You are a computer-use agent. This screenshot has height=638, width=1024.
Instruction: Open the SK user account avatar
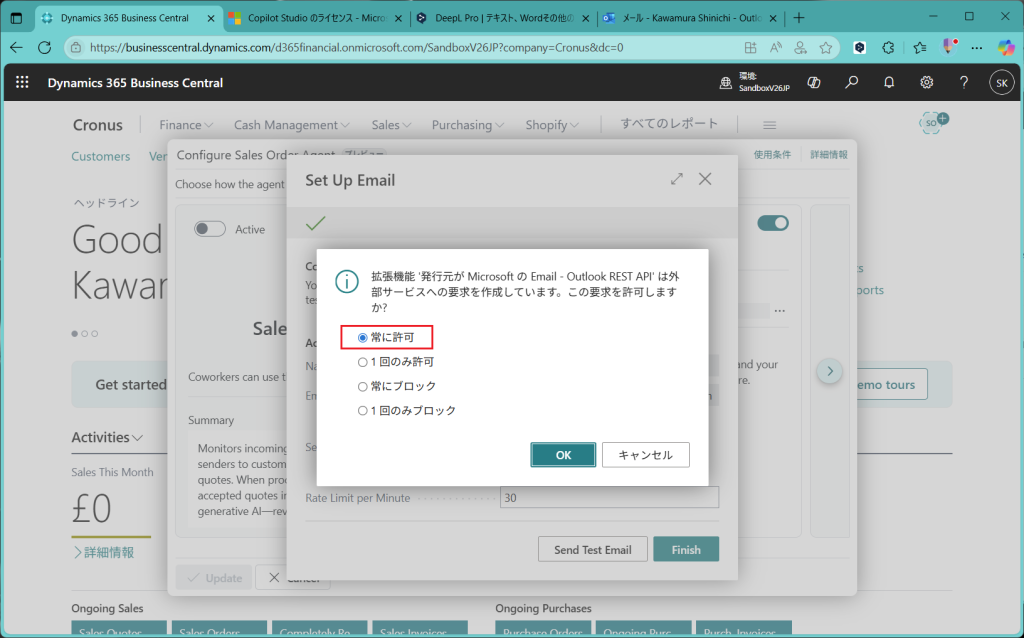click(1002, 83)
